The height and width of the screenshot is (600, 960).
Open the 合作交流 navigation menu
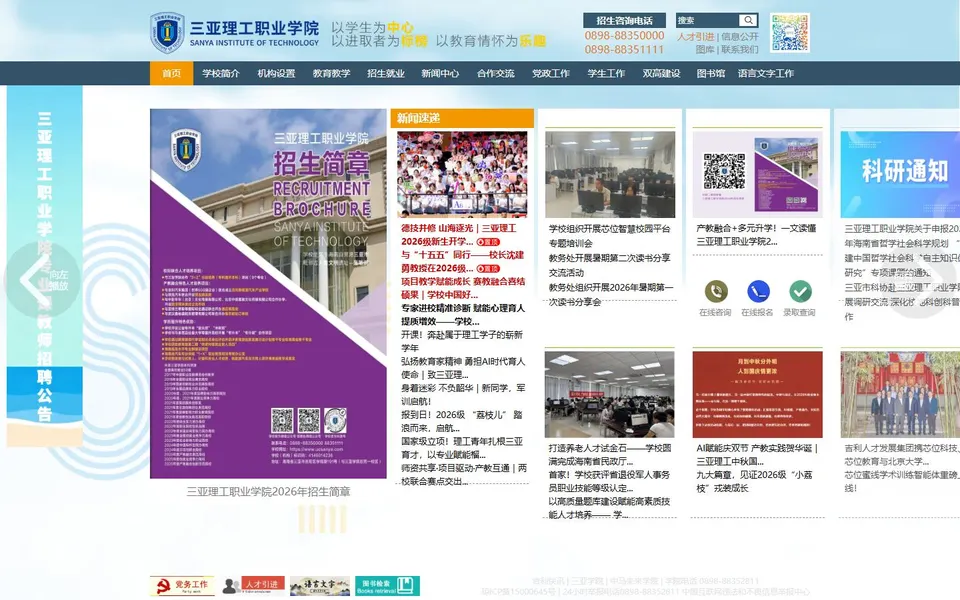[495, 73]
